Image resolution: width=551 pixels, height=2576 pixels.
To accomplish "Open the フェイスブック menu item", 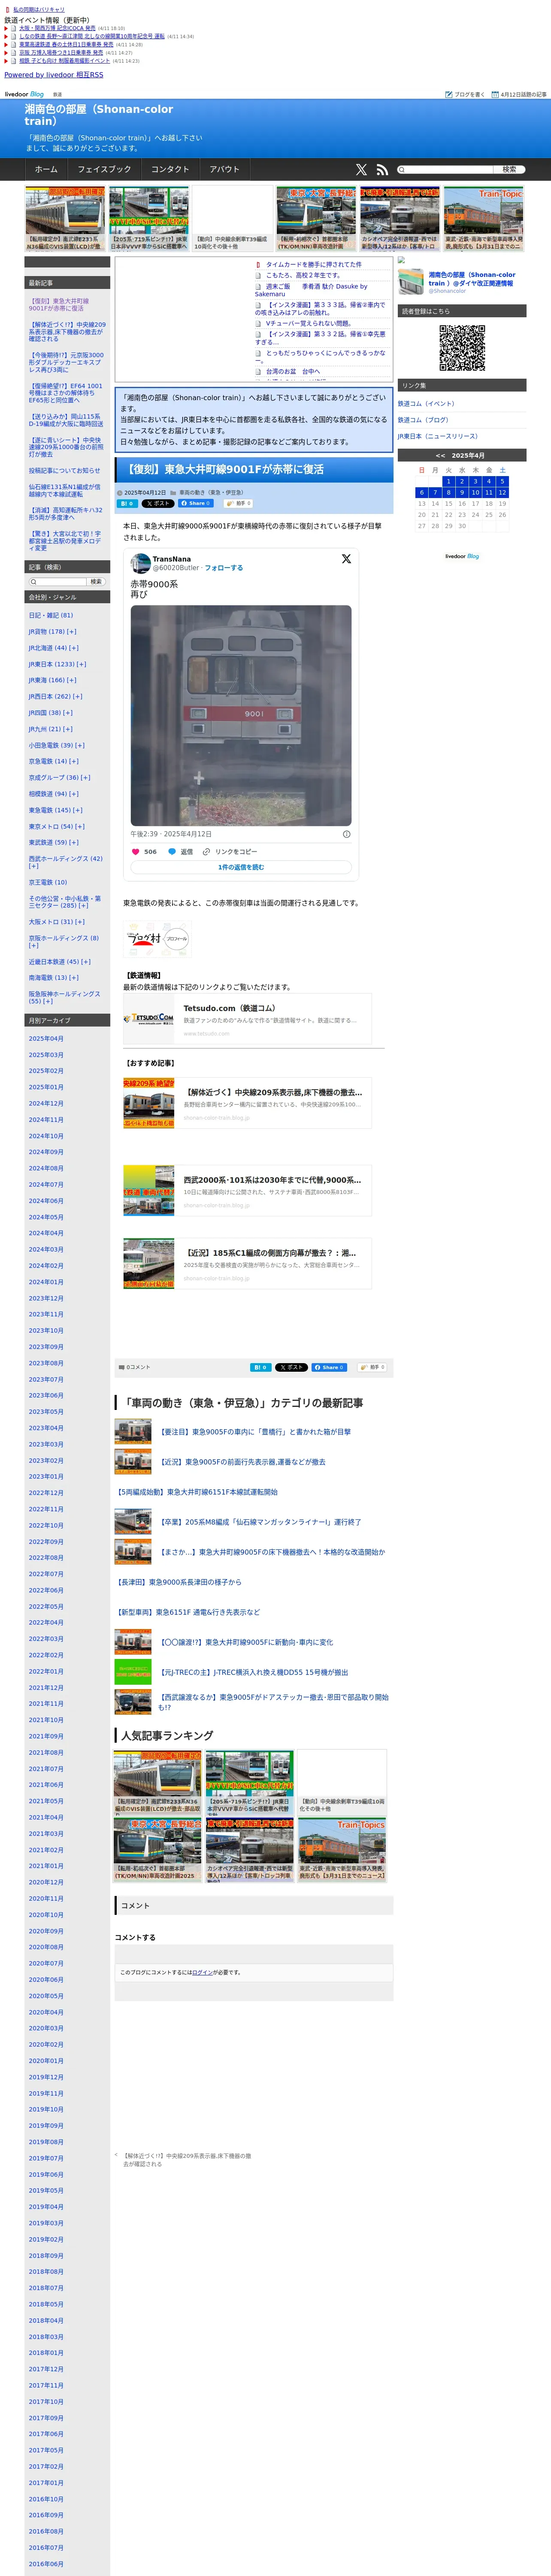I will click(104, 169).
